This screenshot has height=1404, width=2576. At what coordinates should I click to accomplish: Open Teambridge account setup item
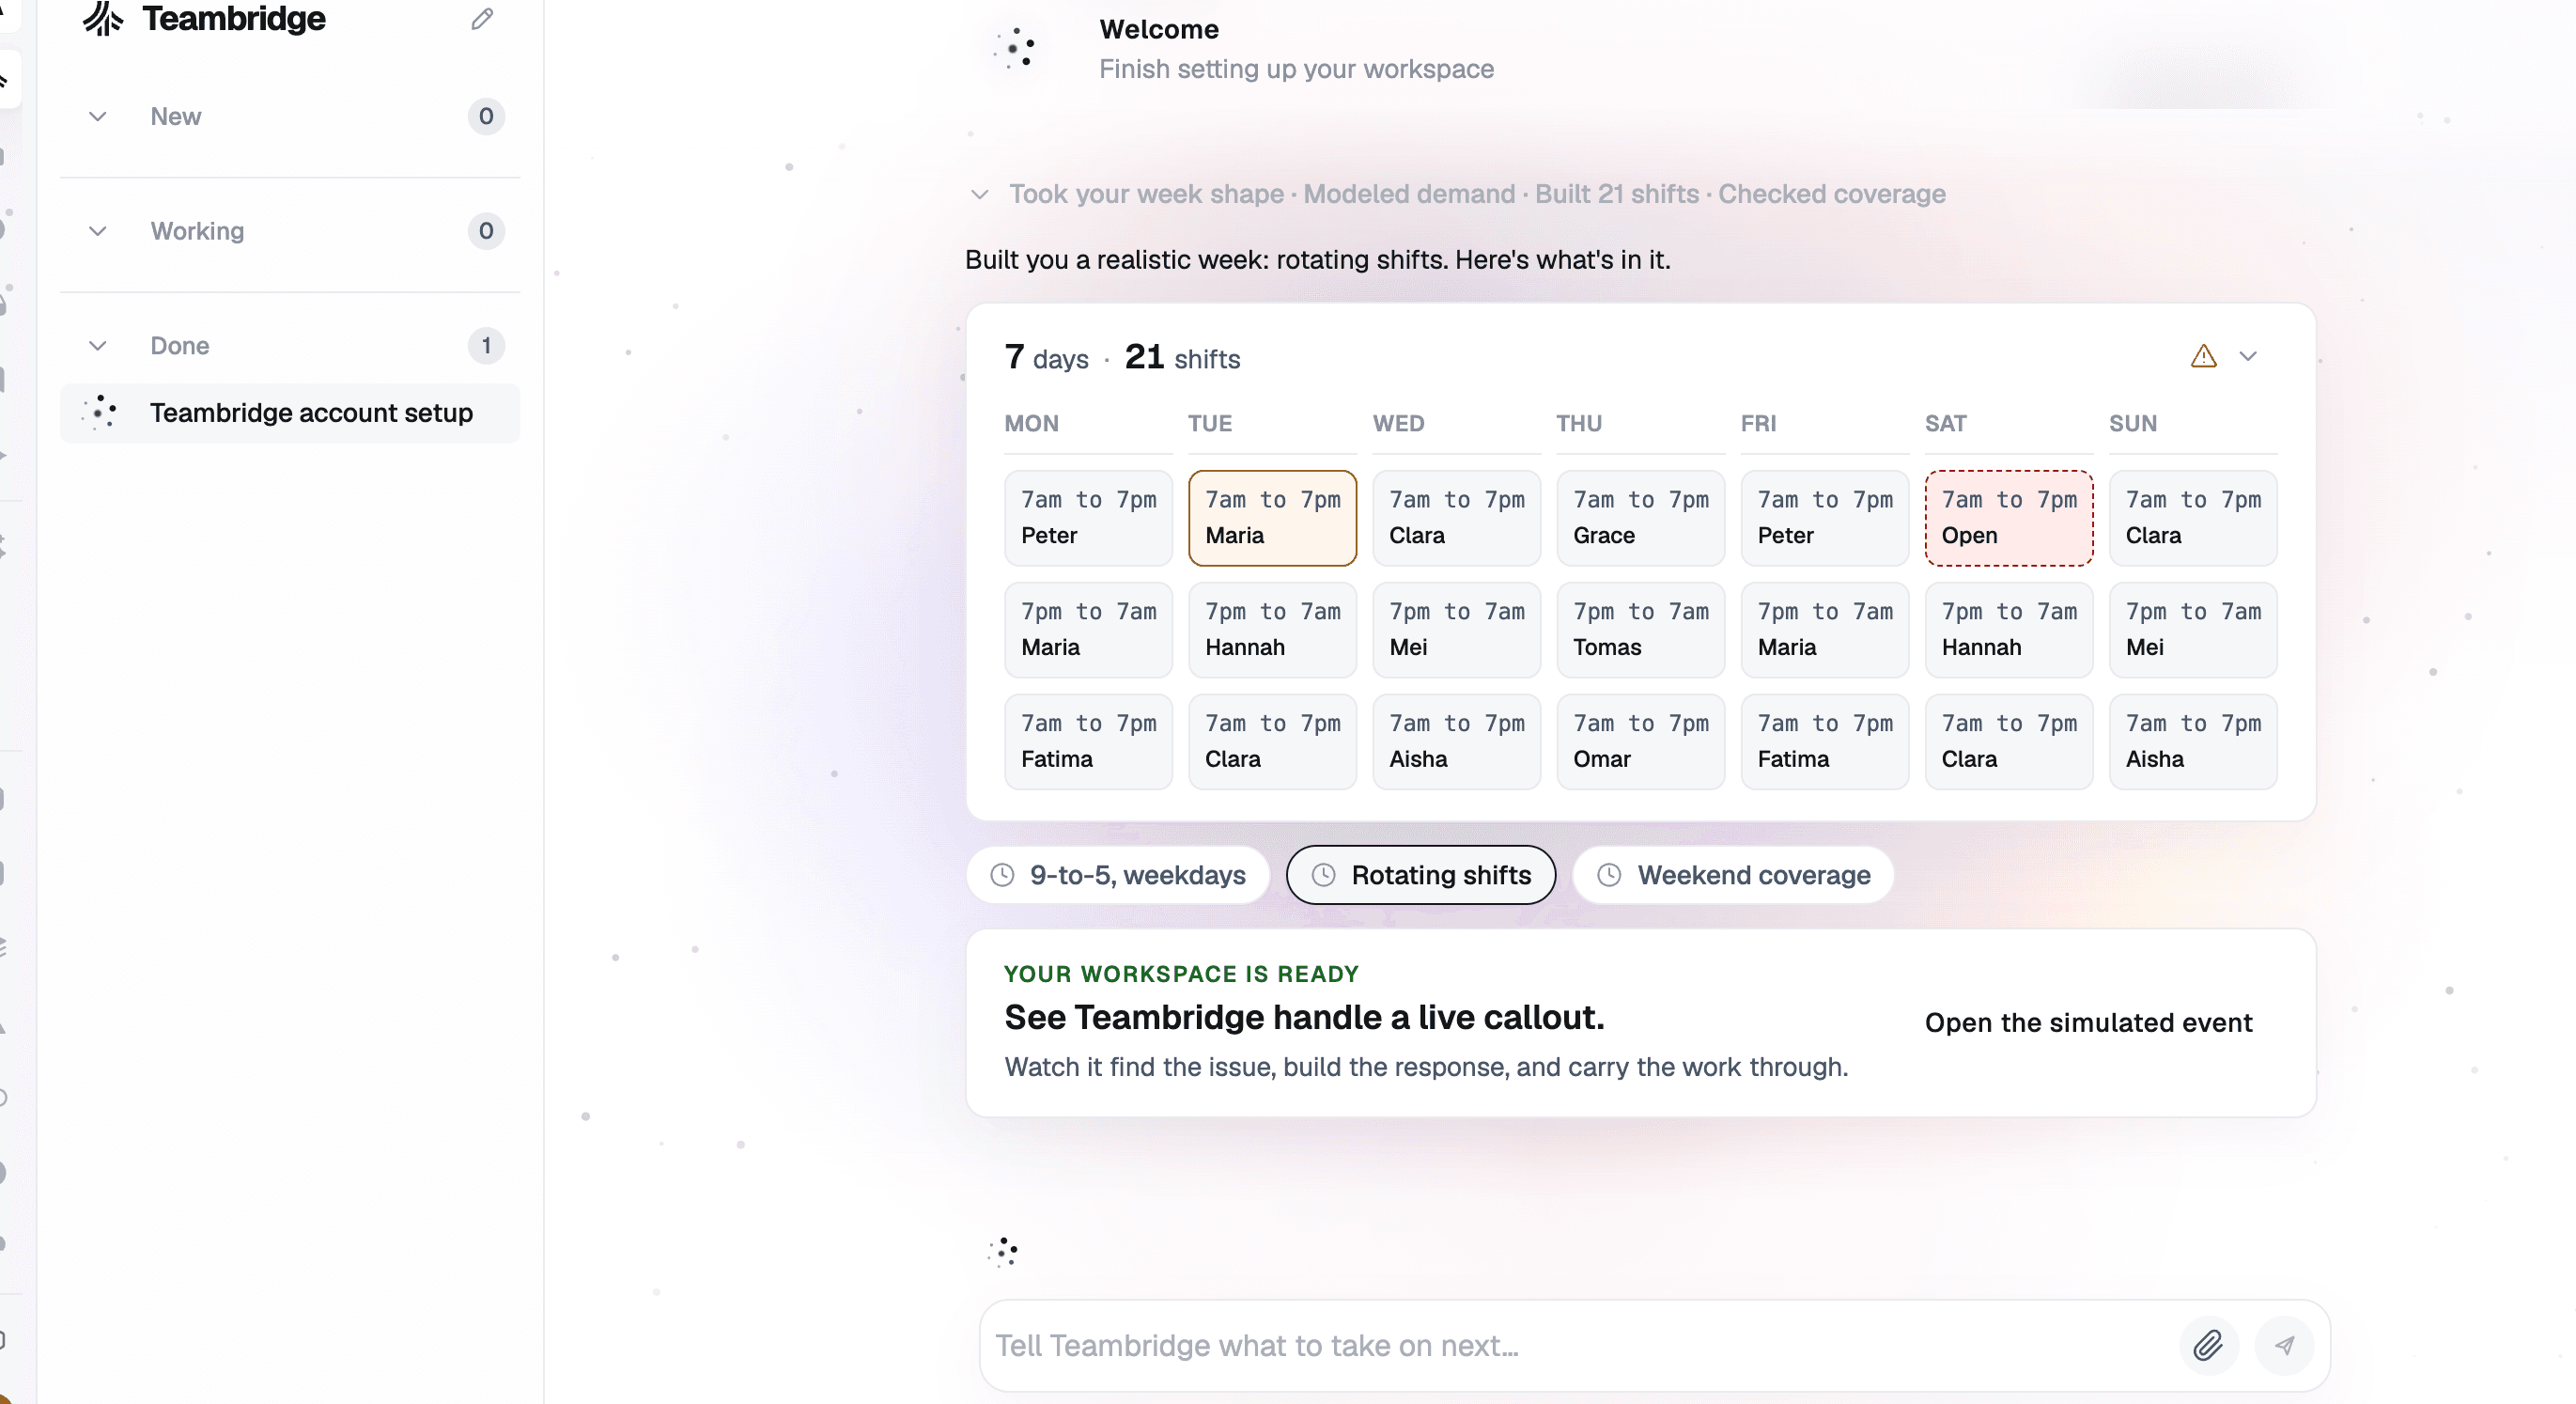290,413
